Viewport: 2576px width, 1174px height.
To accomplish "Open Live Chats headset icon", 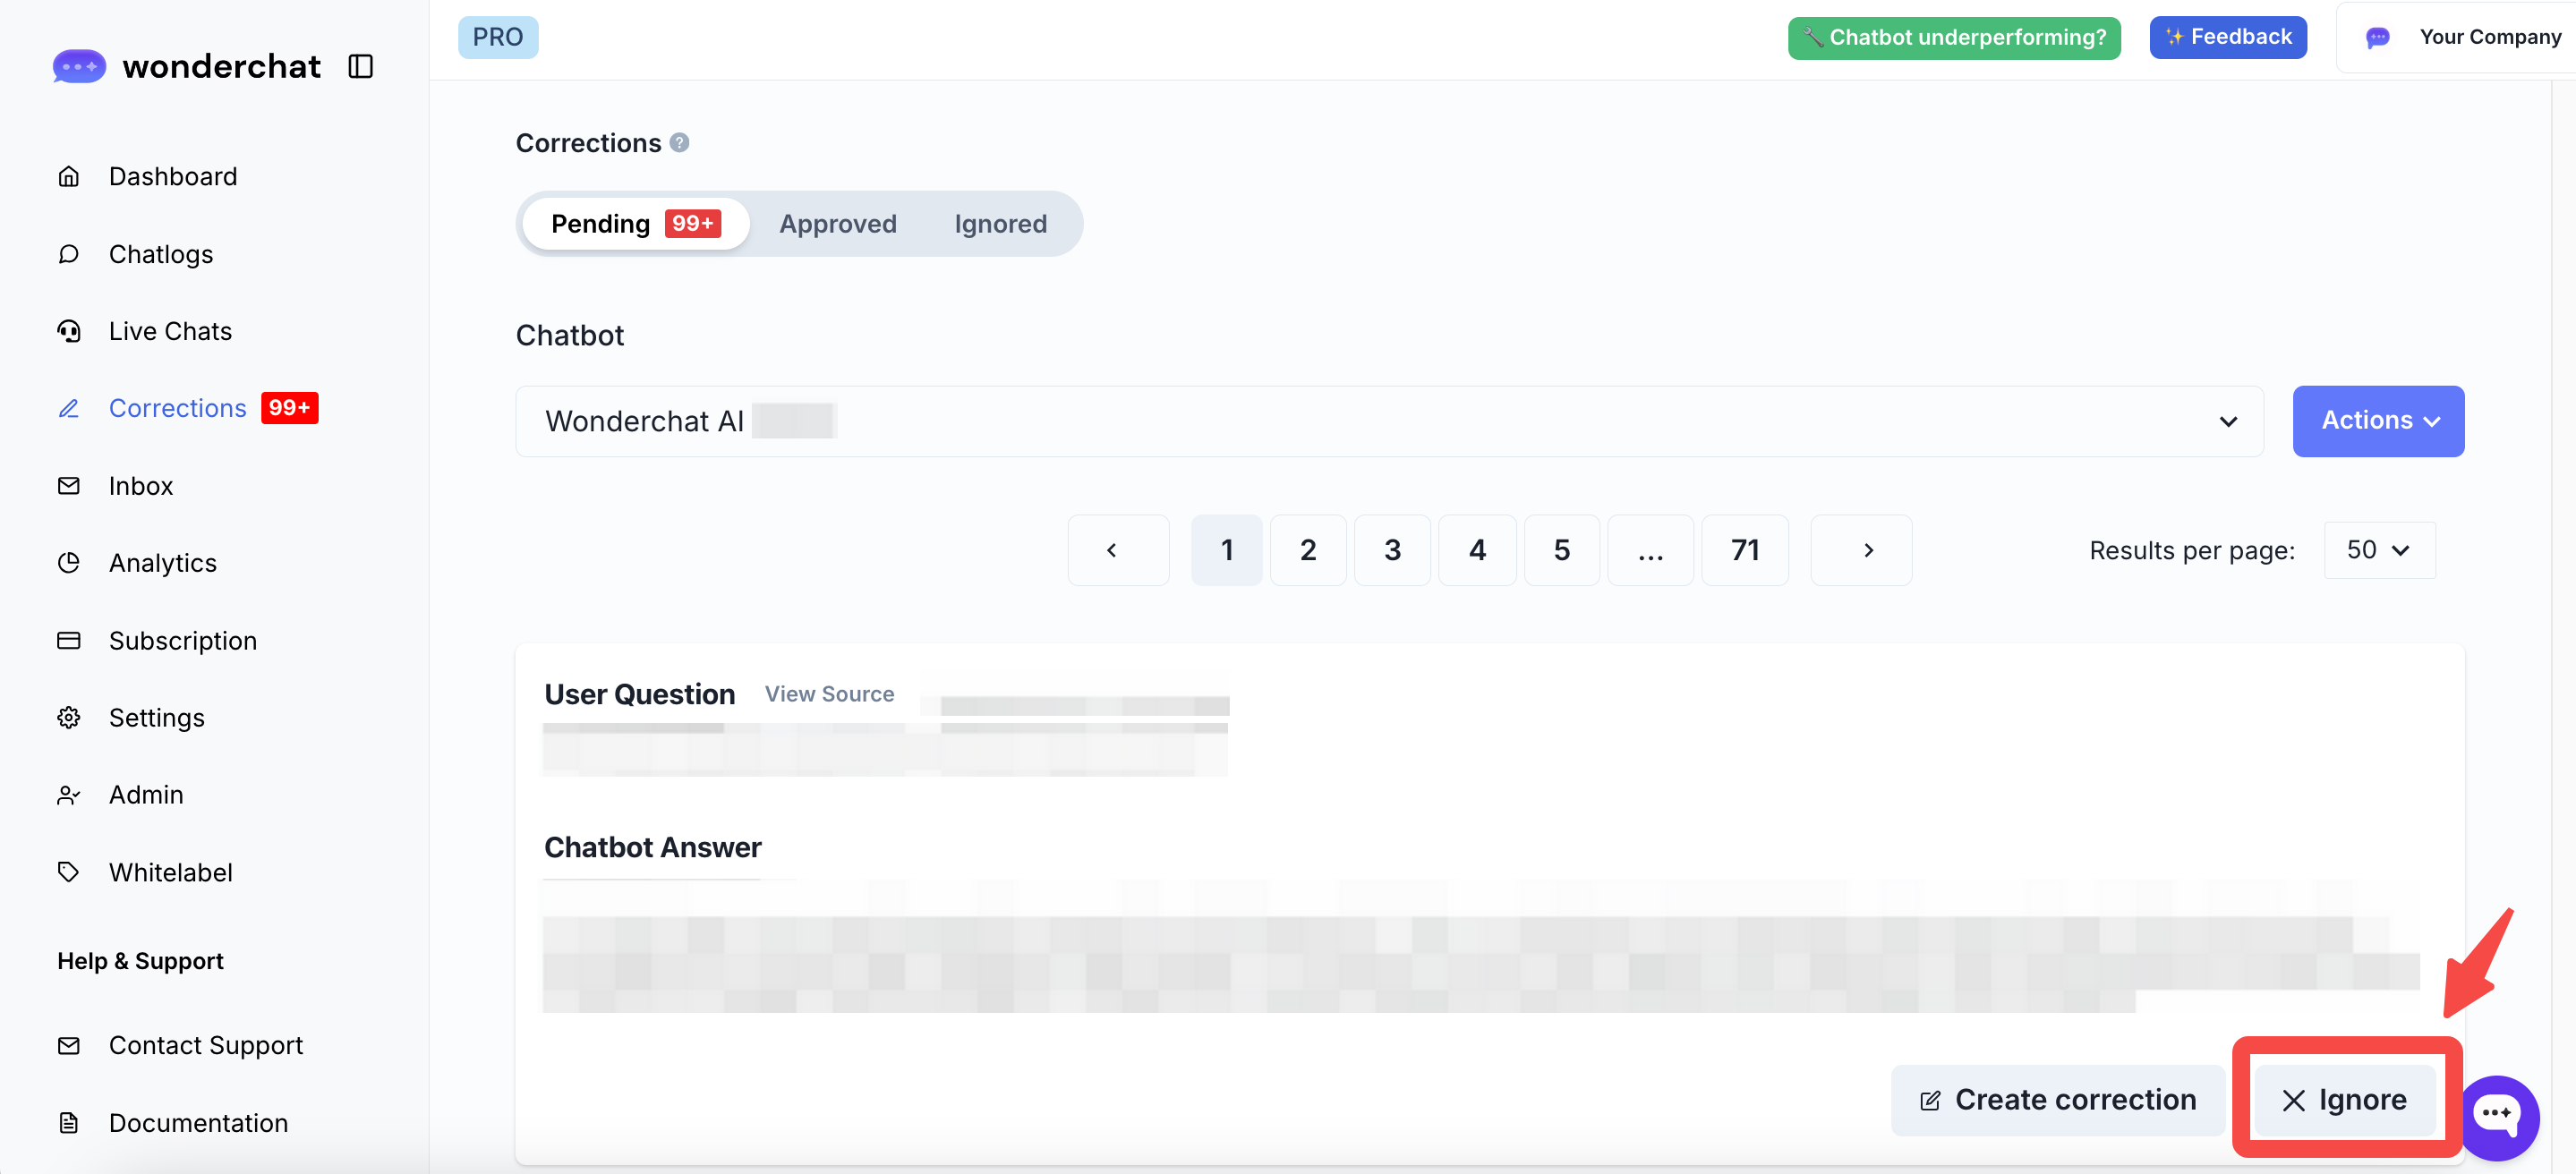I will tap(68, 331).
